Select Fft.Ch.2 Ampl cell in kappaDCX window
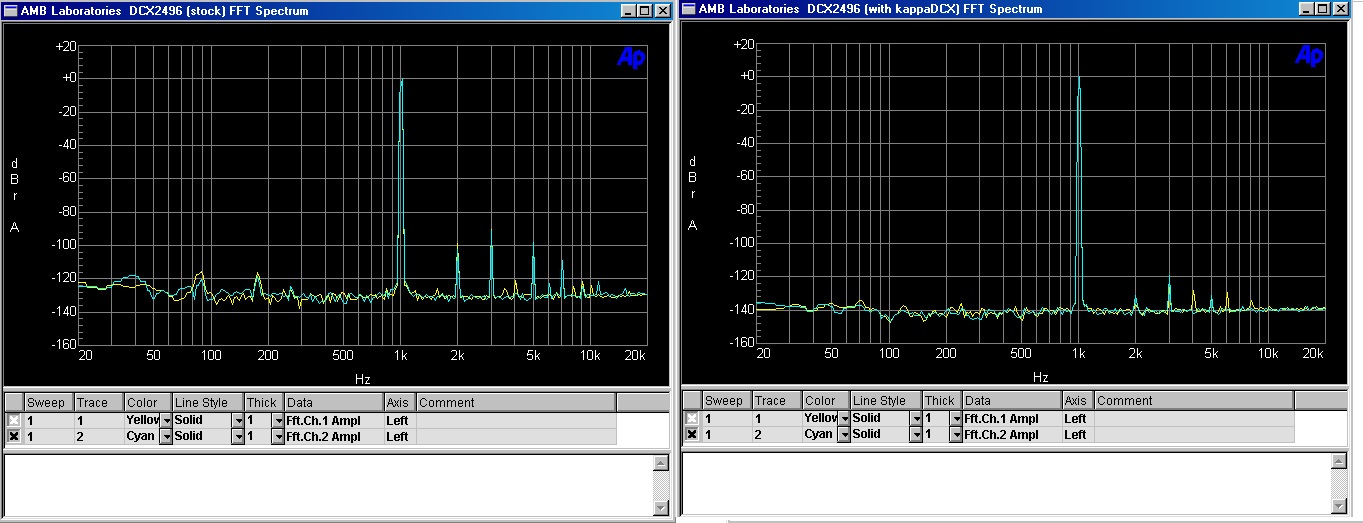1363x523 pixels. pyautogui.click(x=1012, y=434)
